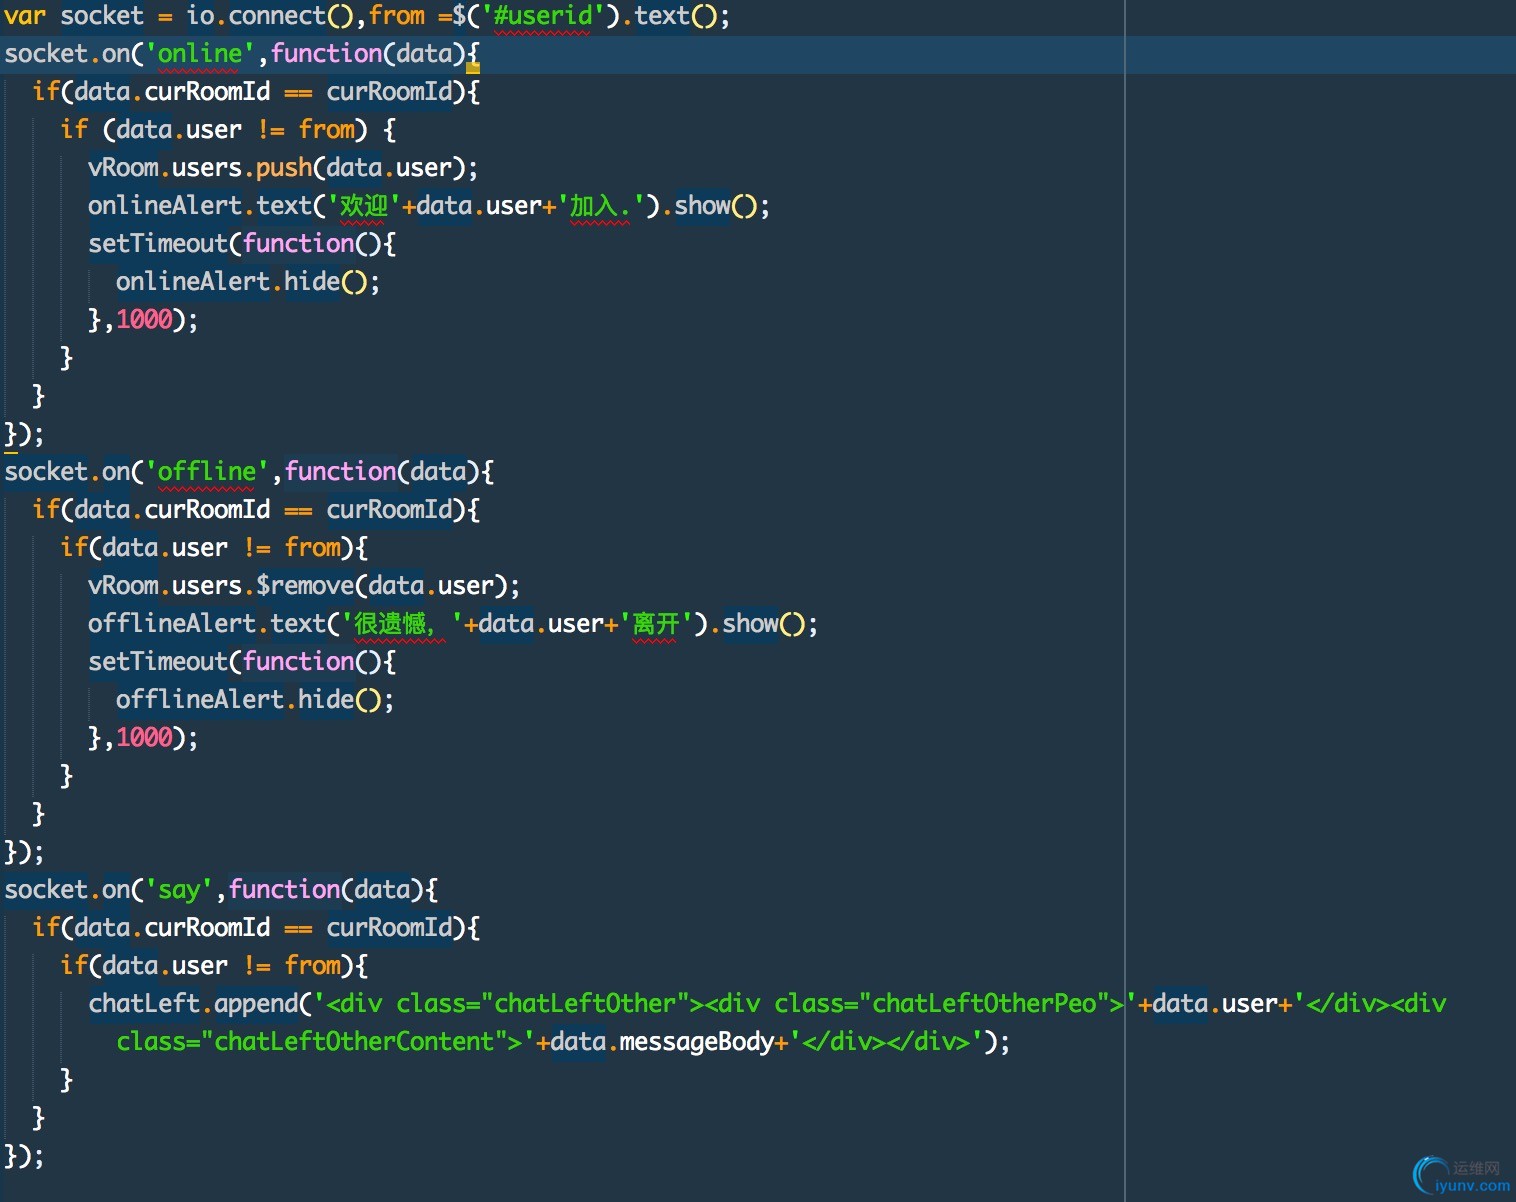Click the 'online' event name string
This screenshot has height=1202, width=1516.
[200, 54]
